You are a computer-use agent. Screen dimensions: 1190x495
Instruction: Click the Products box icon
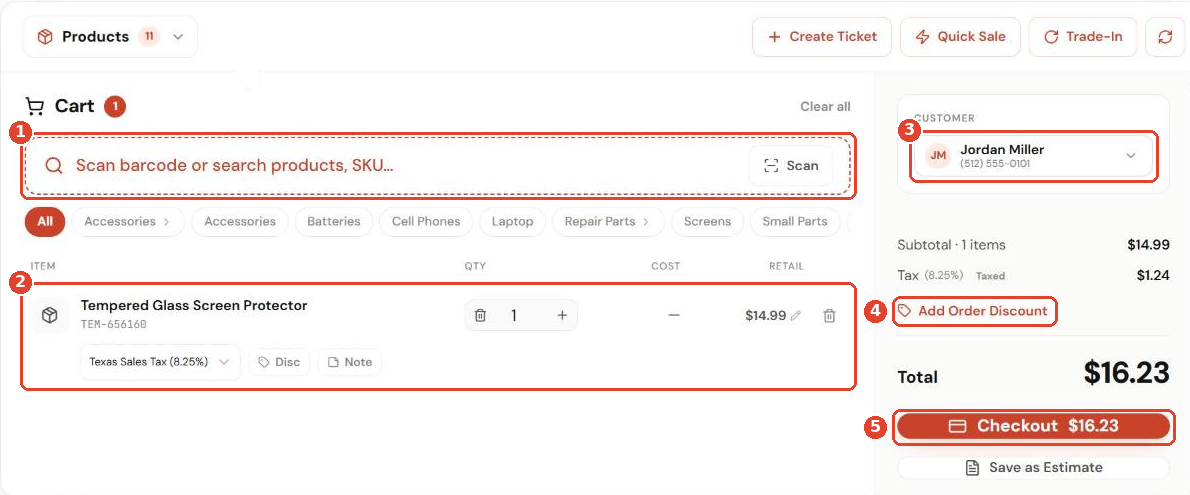46,36
